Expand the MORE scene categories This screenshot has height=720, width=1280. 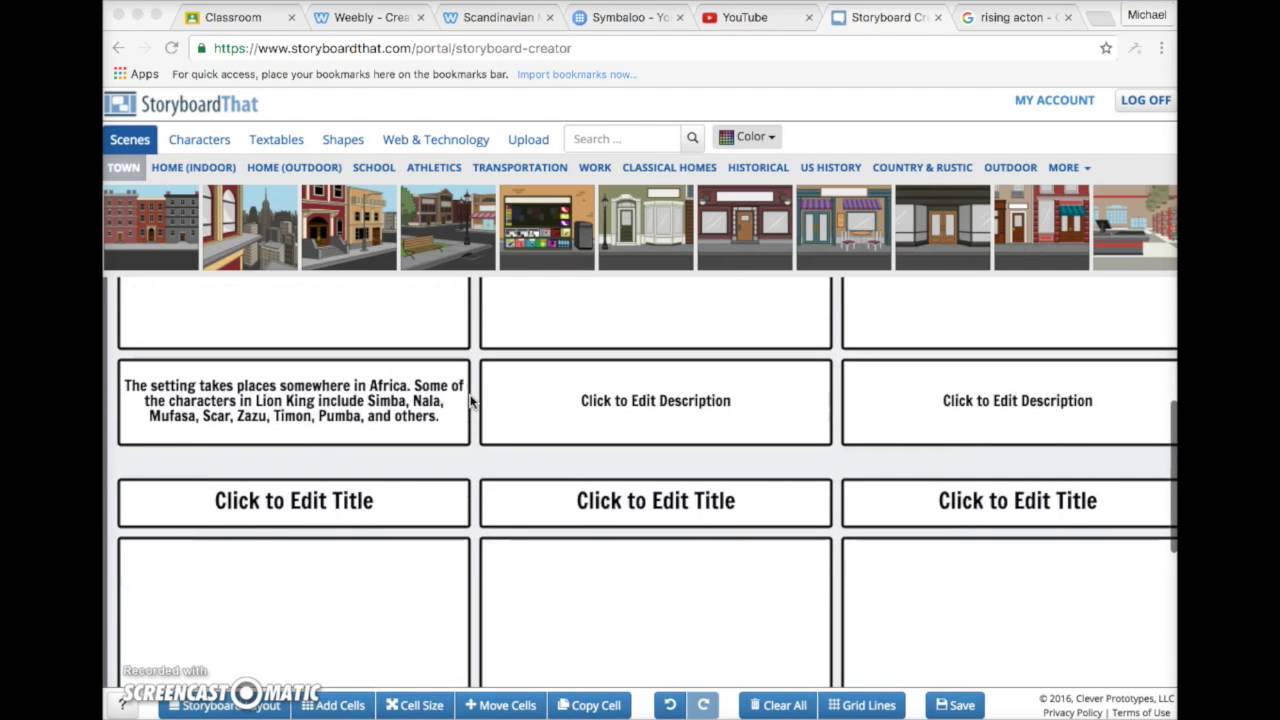(1069, 168)
